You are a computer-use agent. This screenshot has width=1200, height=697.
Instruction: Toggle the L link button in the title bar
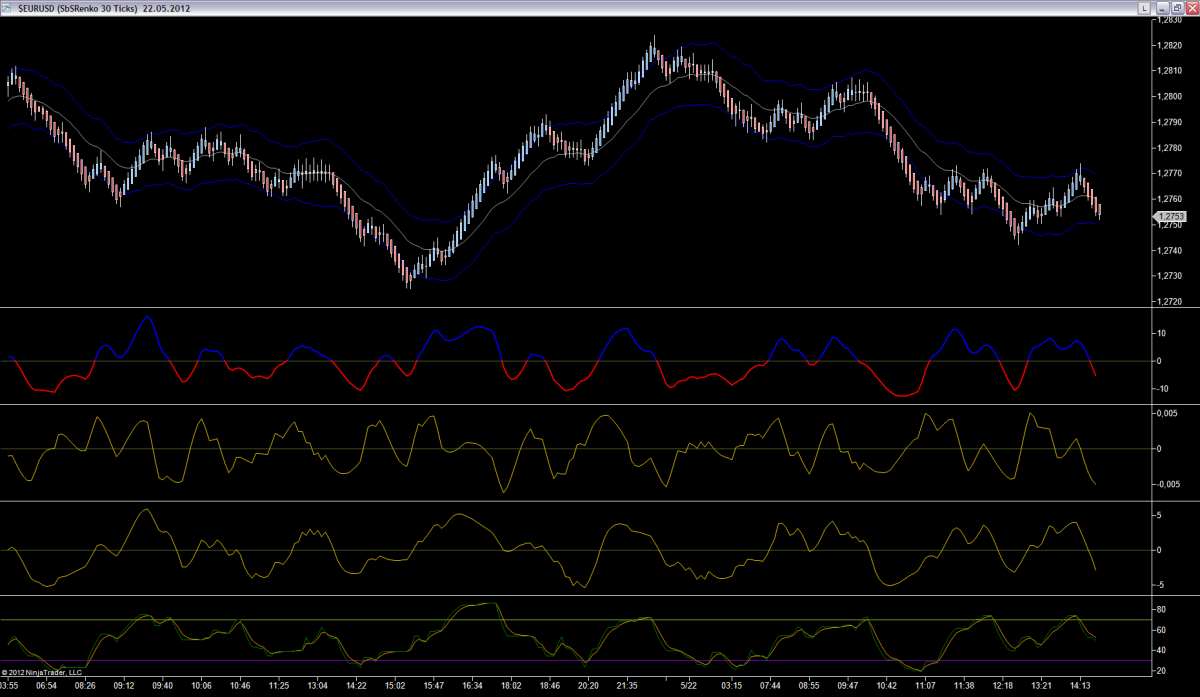(x=1144, y=7)
